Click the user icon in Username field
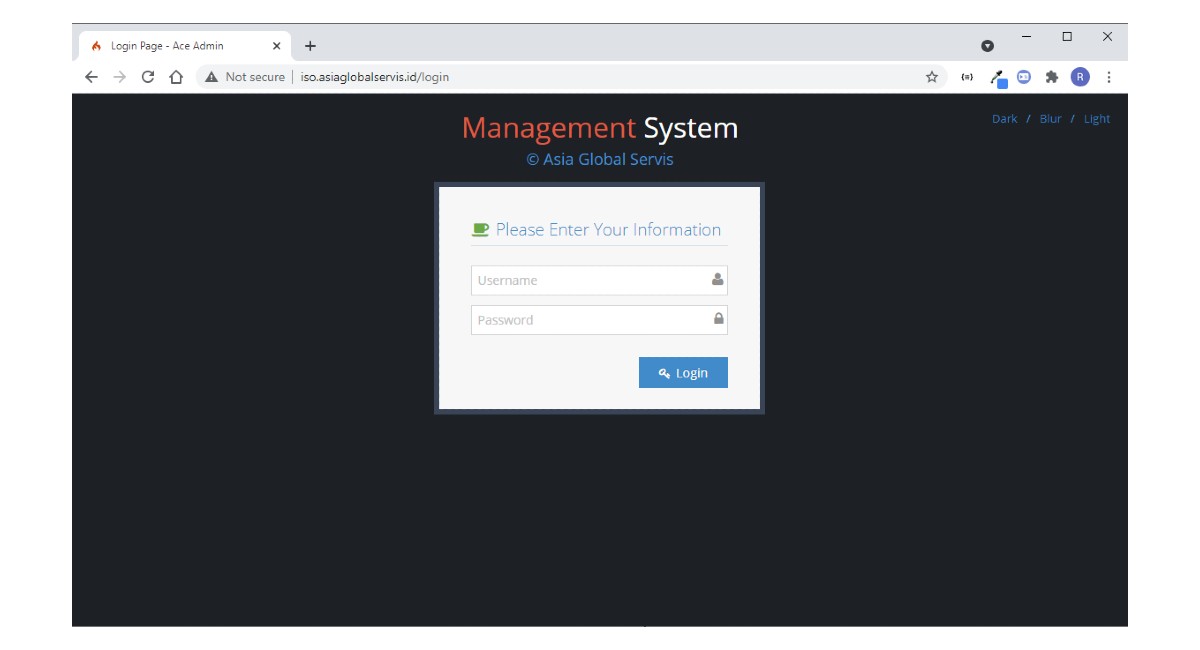 tap(717, 279)
